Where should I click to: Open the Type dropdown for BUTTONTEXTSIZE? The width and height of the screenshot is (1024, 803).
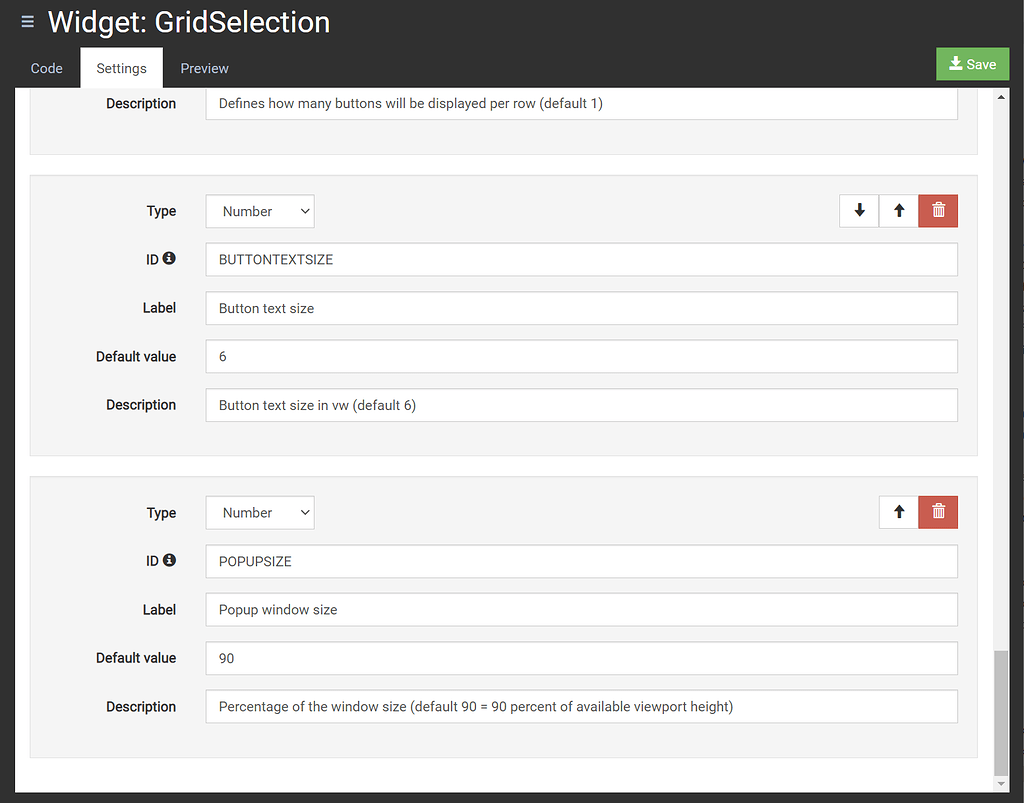(260, 211)
